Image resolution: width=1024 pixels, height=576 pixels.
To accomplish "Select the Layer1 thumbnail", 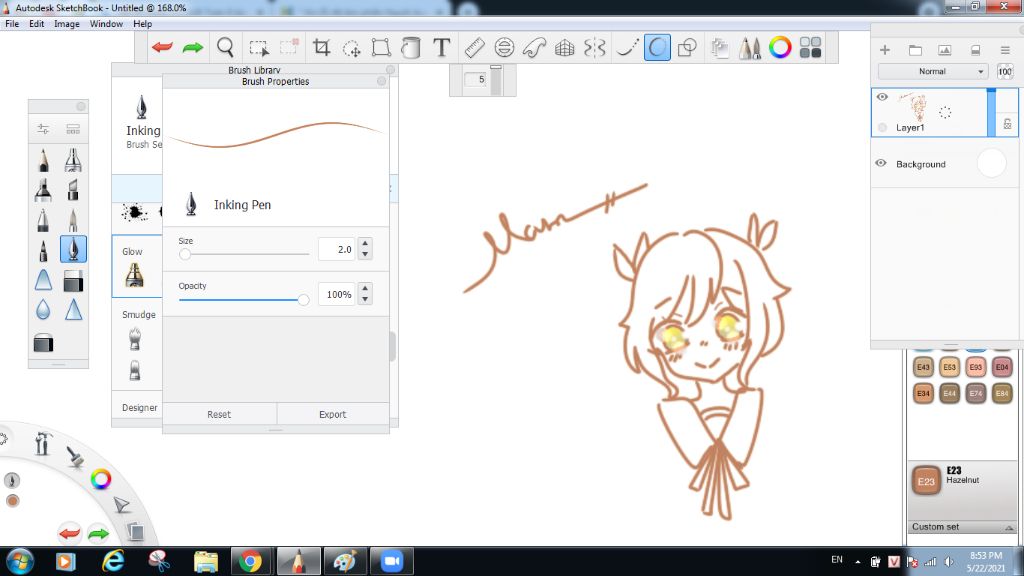I will [913, 106].
